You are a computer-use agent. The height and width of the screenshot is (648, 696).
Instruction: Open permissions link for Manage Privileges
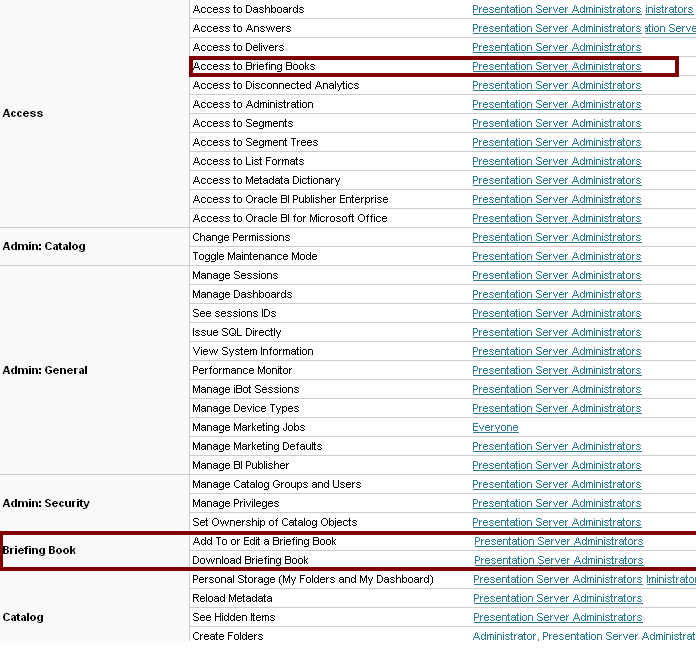coord(557,504)
